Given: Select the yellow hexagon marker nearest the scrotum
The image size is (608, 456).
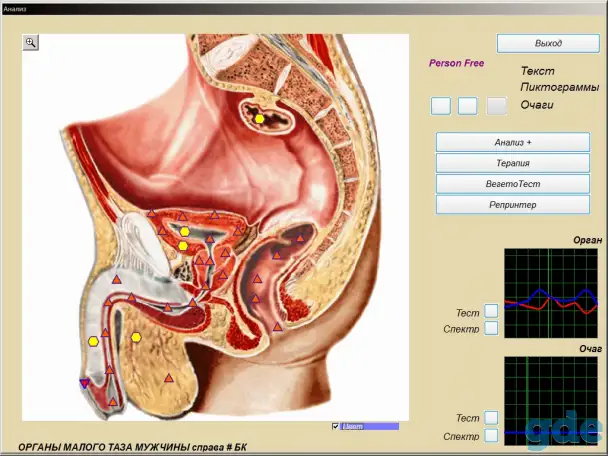Looking at the screenshot, I should pyautogui.click(x=136, y=337).
